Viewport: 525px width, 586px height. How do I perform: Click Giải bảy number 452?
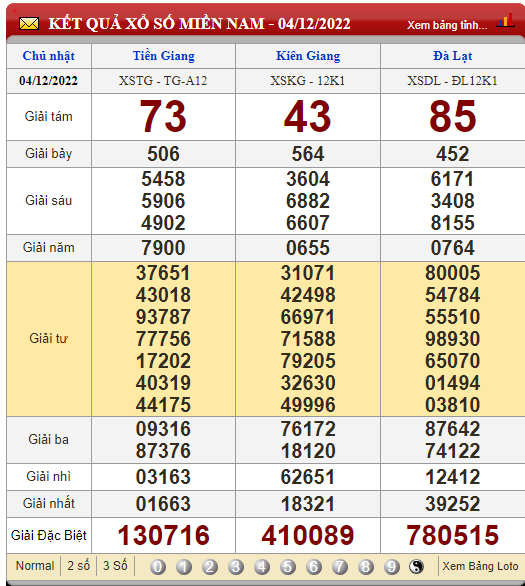click(x=453, y=154)
